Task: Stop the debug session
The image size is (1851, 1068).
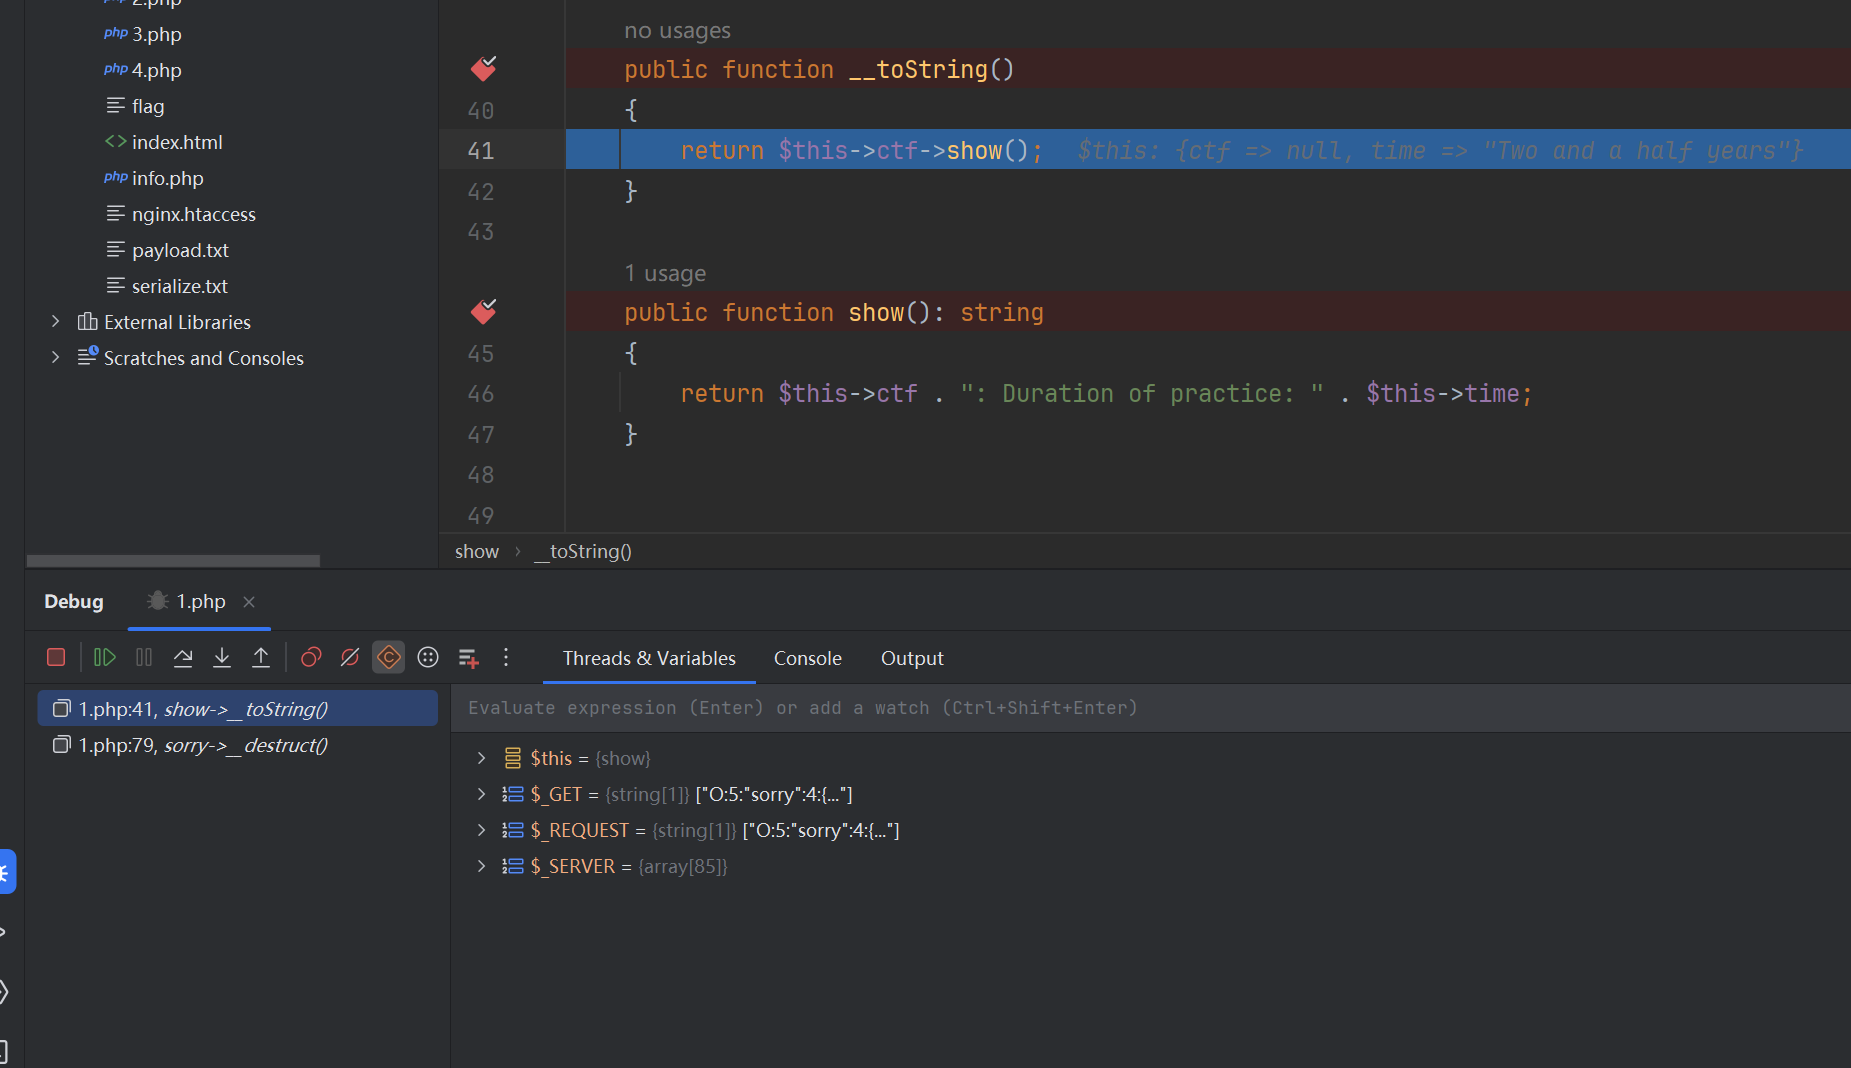Action: [x=56, y=657]
